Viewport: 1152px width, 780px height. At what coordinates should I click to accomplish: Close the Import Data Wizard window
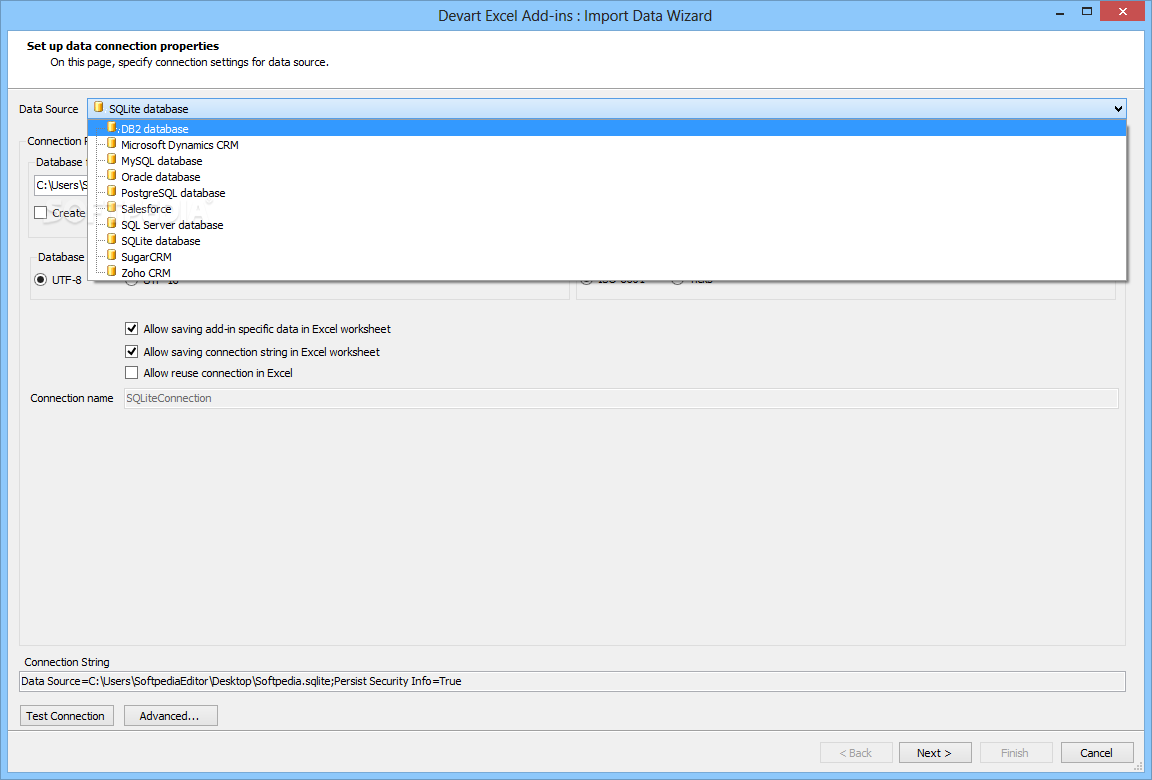coord(1123,11)
